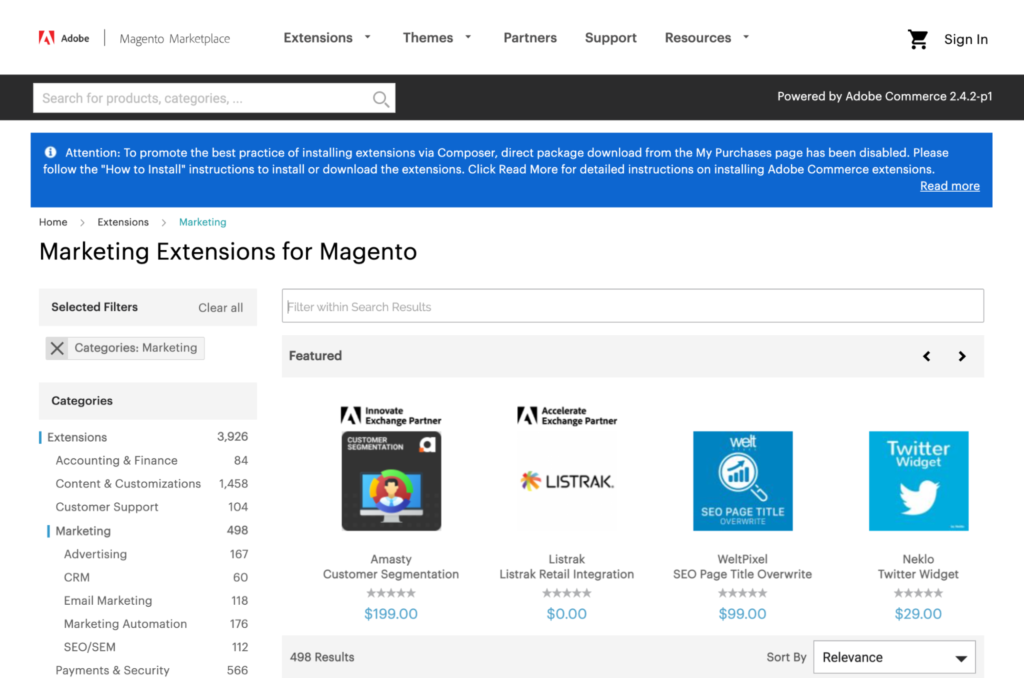Open the Resources top menu
Image resolution: width=1024 pixels, height=678 pixels.
coord(697,38)
